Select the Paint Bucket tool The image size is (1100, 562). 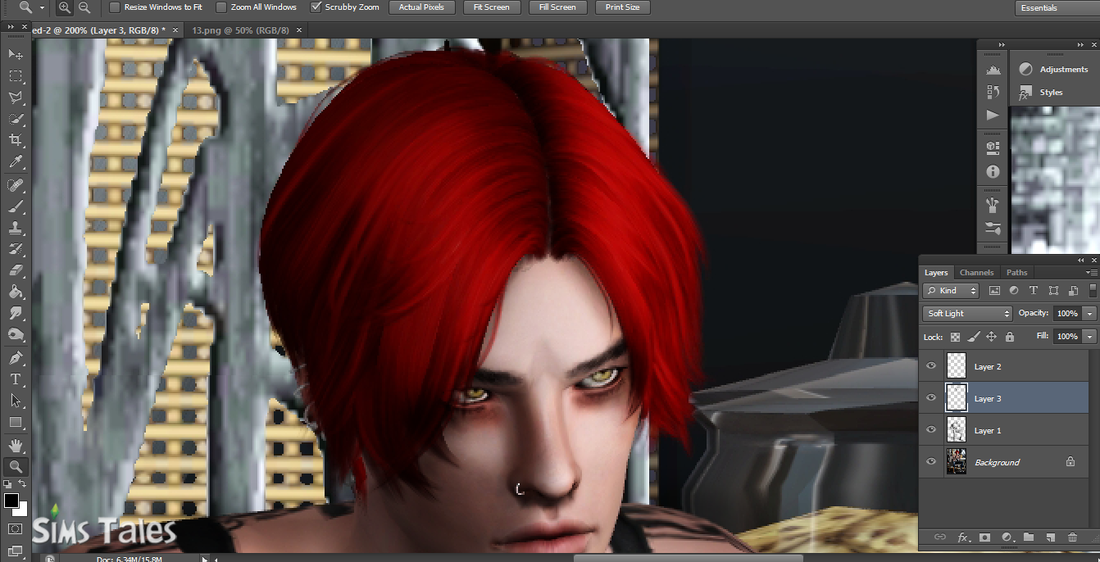[x=15, y=292]
